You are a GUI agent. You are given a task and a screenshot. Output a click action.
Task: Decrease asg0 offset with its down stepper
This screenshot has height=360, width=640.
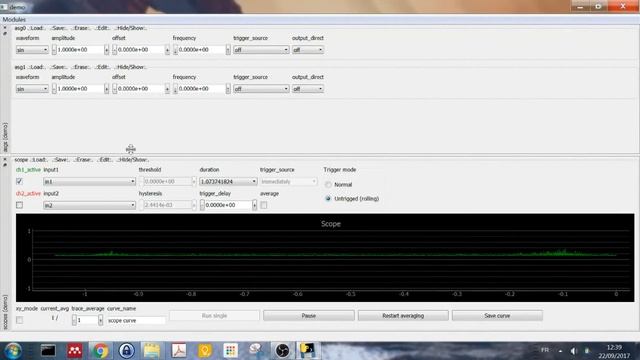115,50
